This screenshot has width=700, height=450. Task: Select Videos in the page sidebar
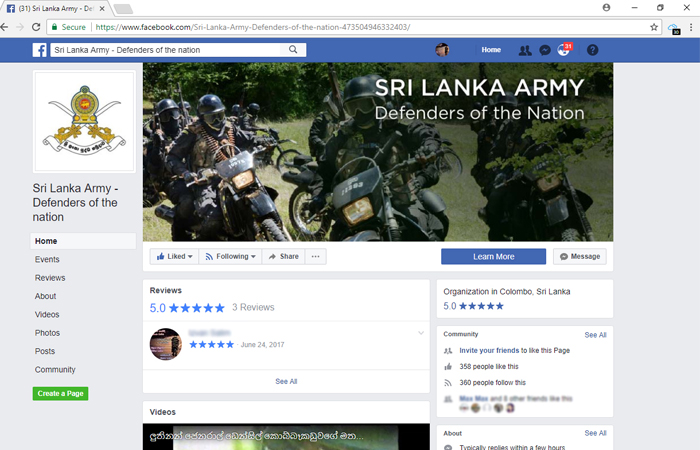click(47, 314)
